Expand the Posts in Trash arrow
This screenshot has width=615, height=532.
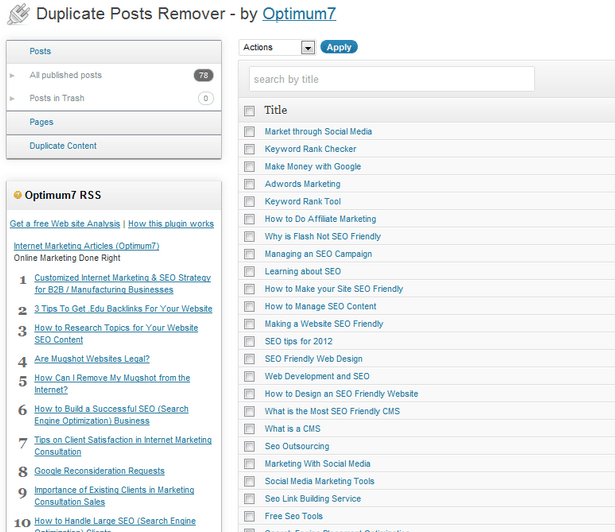click(x=12, y=98)
